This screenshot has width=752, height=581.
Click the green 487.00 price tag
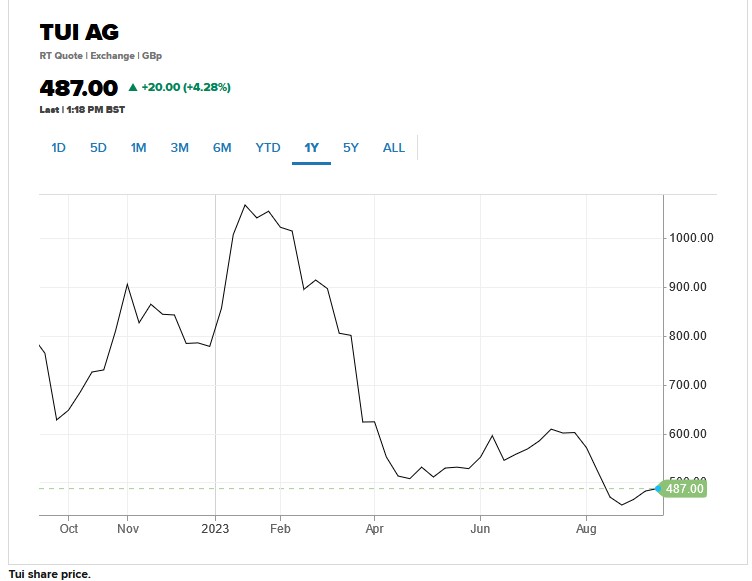pyautogui.click(x=684, y=488)
